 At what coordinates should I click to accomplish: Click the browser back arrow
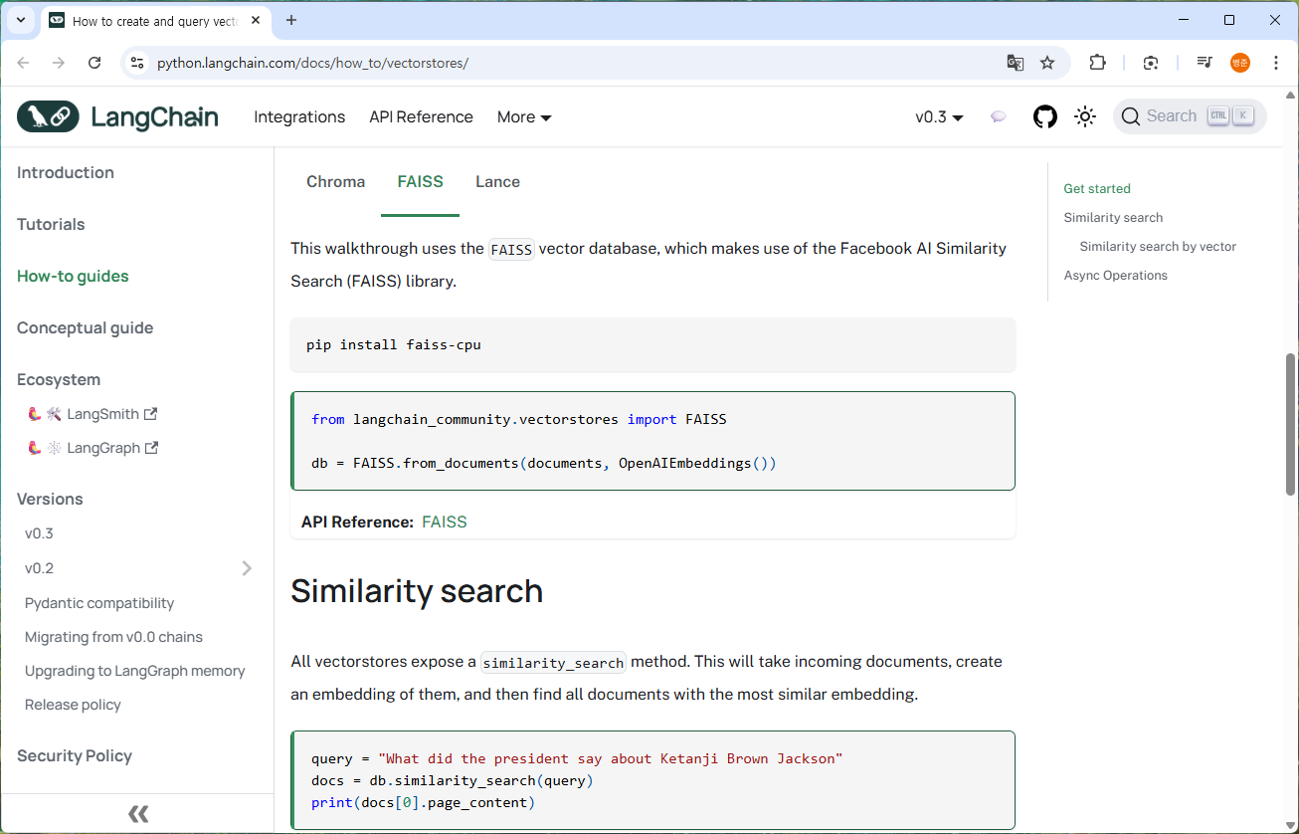[x=23, y=63]
